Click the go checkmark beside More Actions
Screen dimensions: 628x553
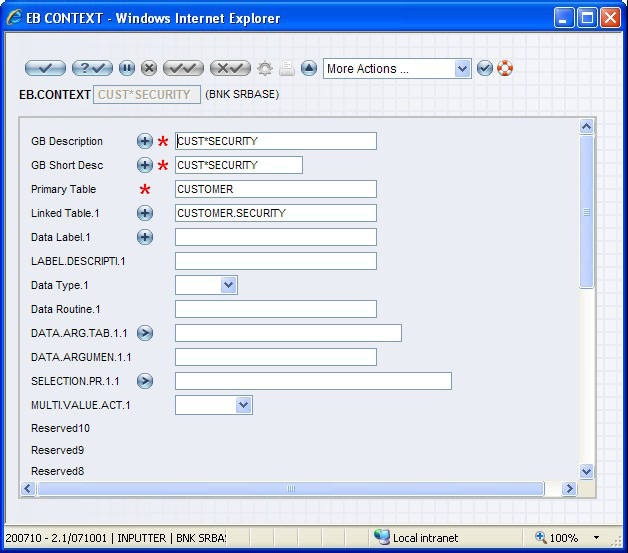485,68
